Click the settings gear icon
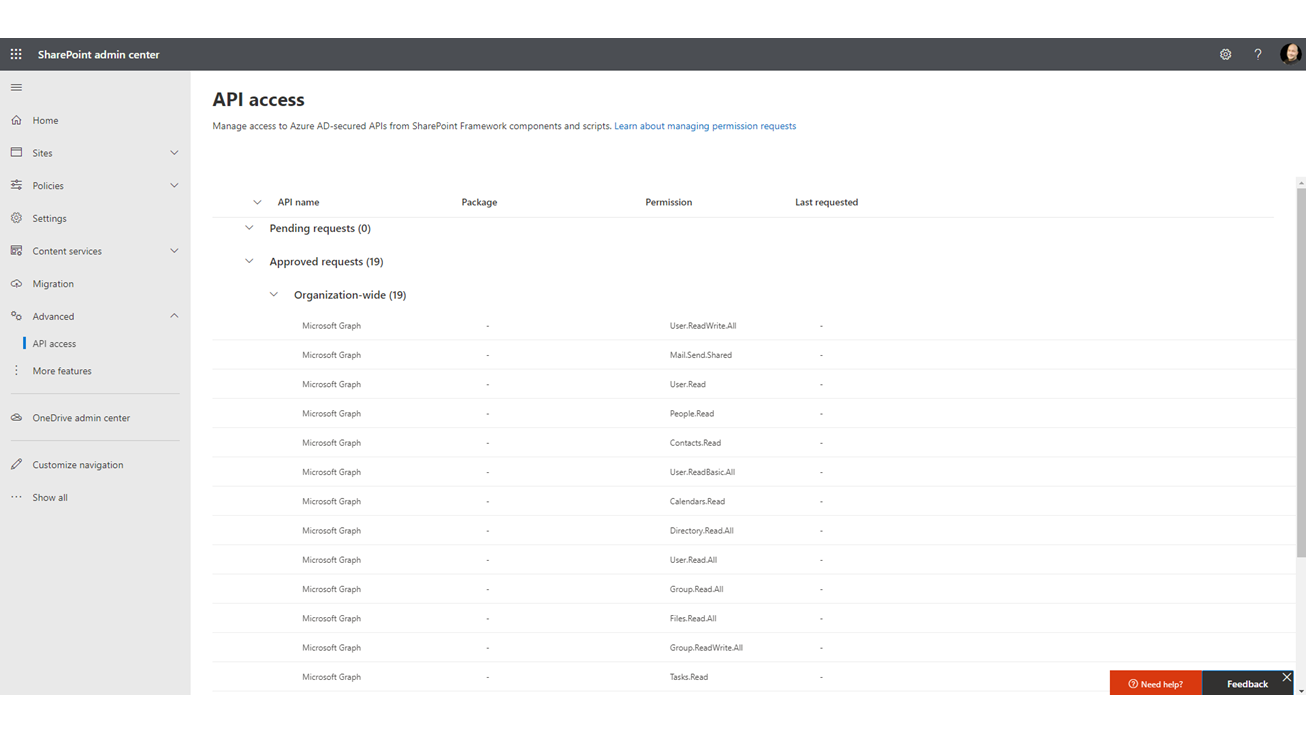 click(1225, 55)
